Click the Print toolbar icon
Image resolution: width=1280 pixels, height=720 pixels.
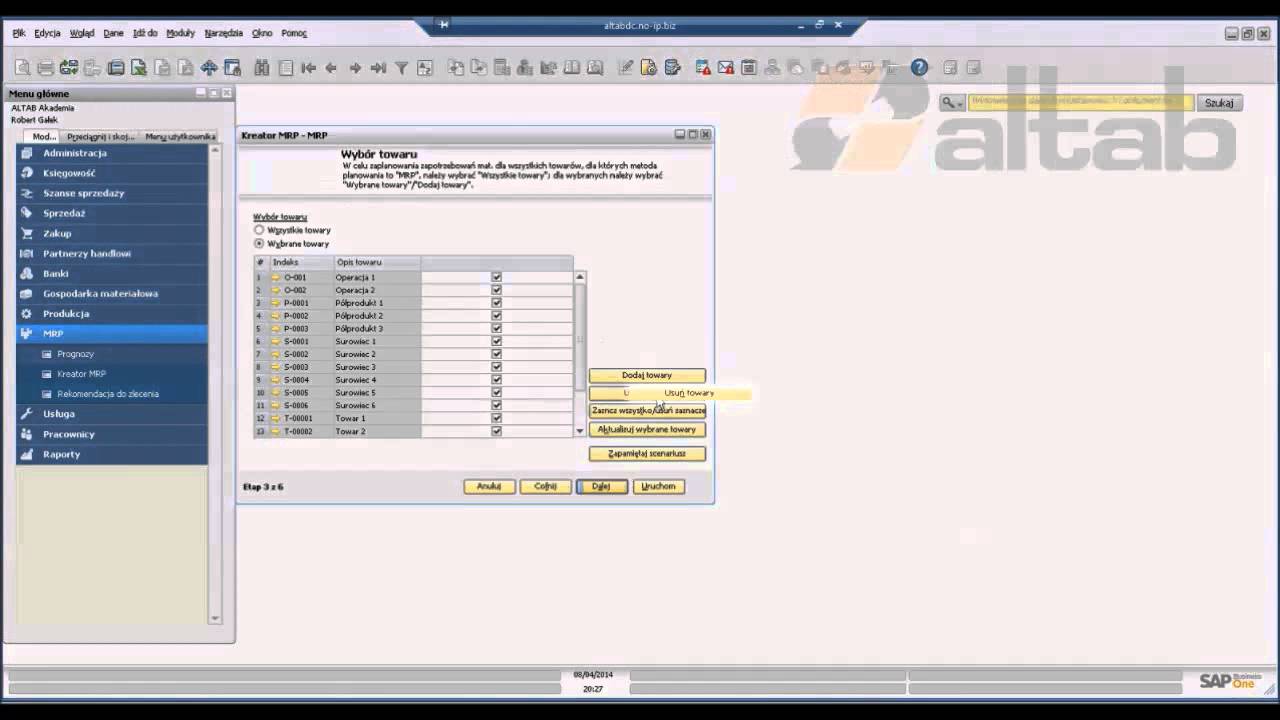coord(45,68)
